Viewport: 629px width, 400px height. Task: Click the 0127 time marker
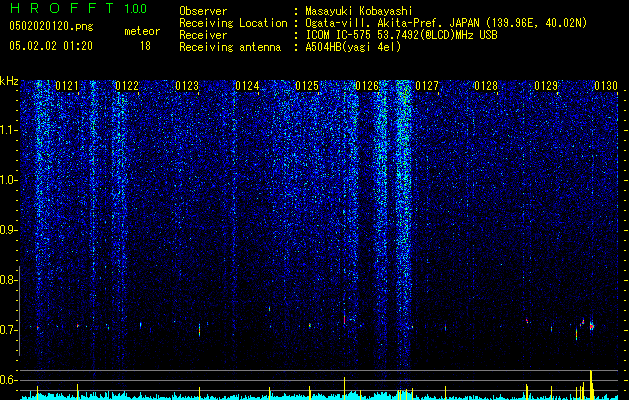coord(427,86)
